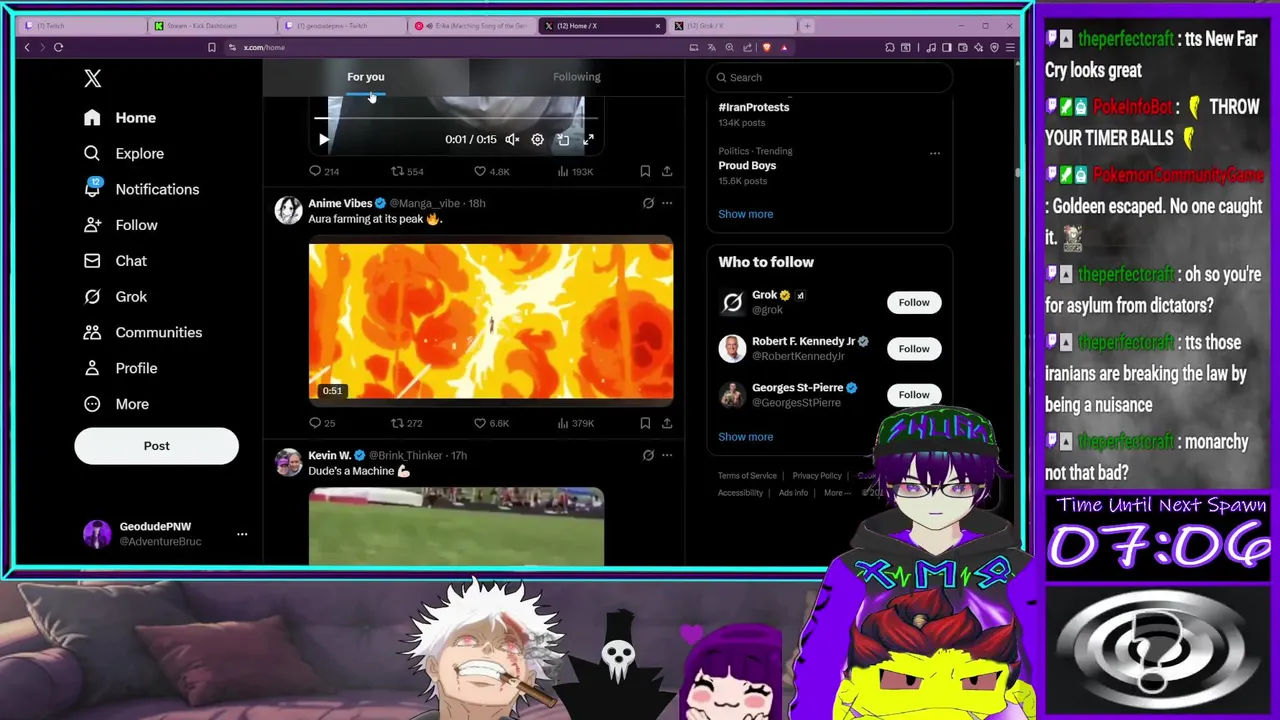Switch to the Following tab
This screenshot has height=720, width=1280.
(577, 77)
